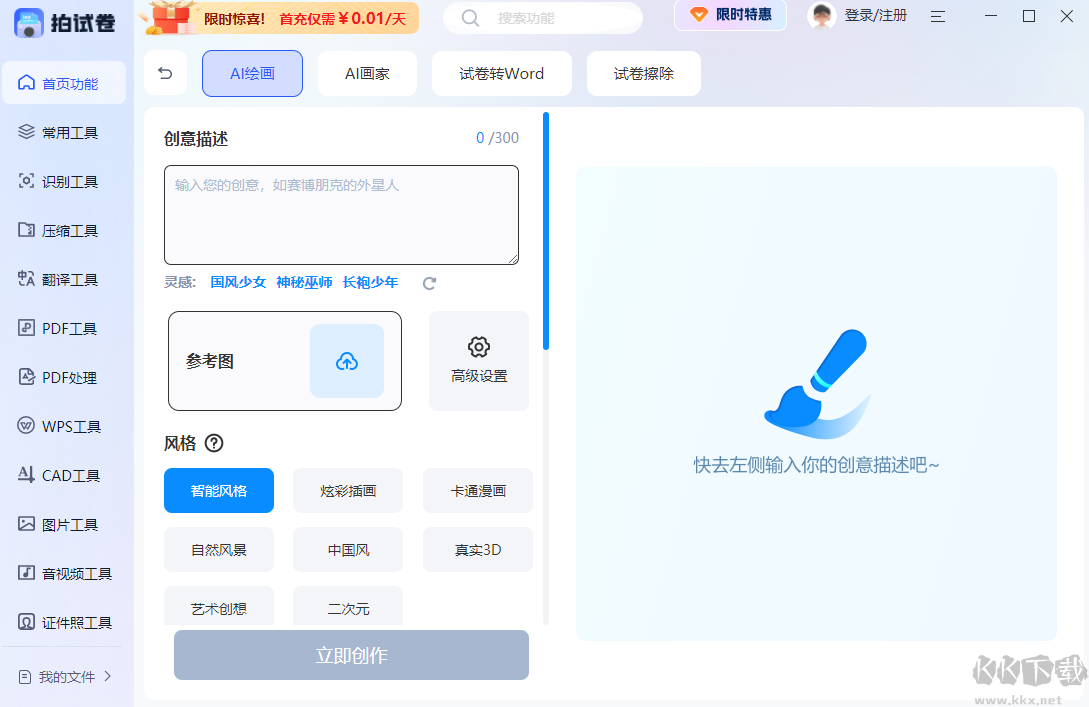Screen dimensions: 1089x707
Task: Use the 国风少女 inspiration link
Action: [239, 282]
